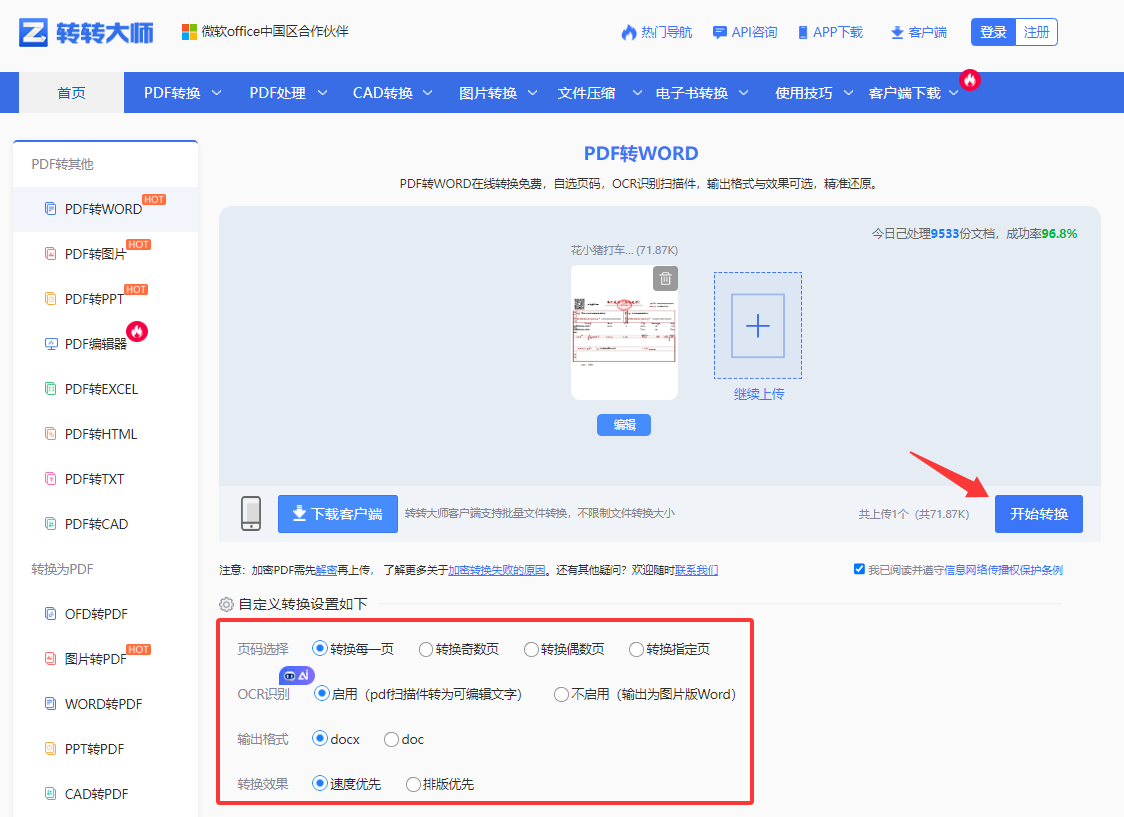Select 转换奇数页 radio option
The height and width of the screenshot is (817, 1124).
pos(426,649)
